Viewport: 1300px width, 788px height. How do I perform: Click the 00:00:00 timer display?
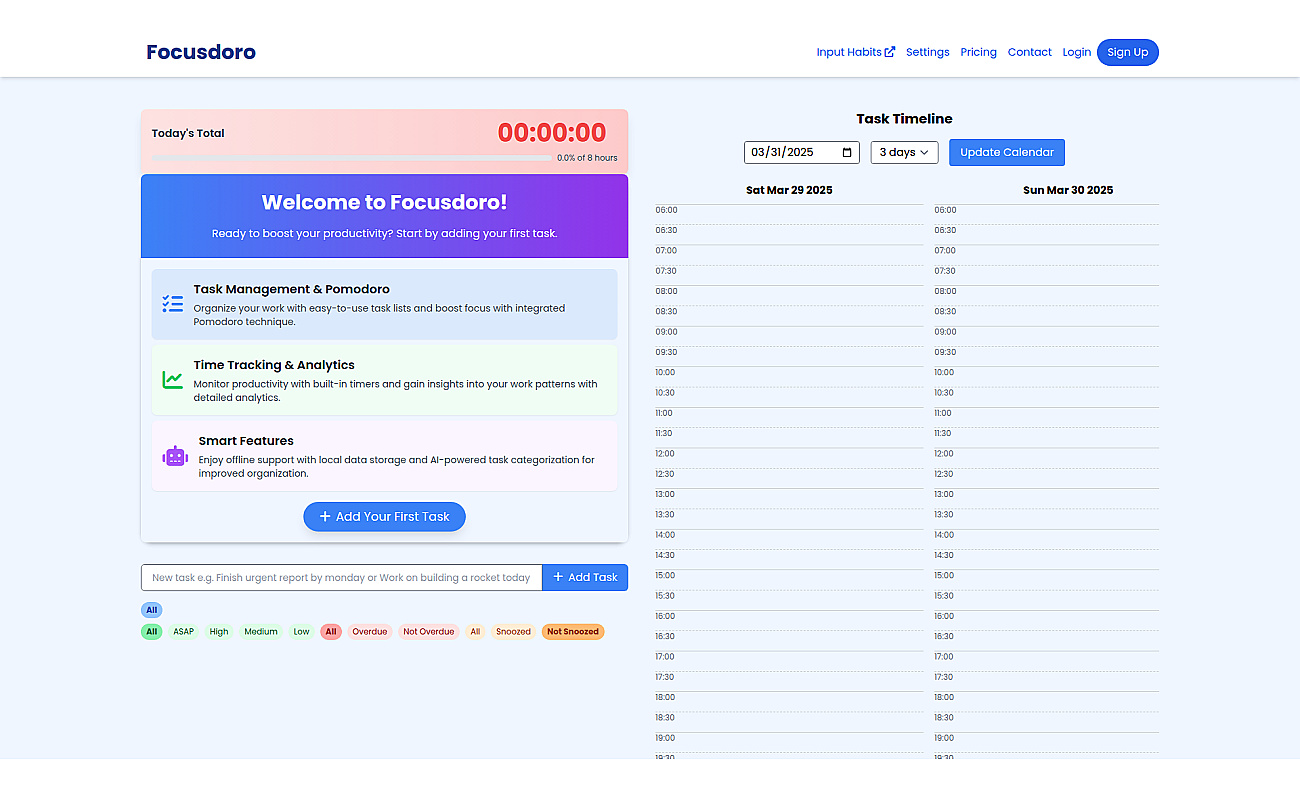[552, 132]
